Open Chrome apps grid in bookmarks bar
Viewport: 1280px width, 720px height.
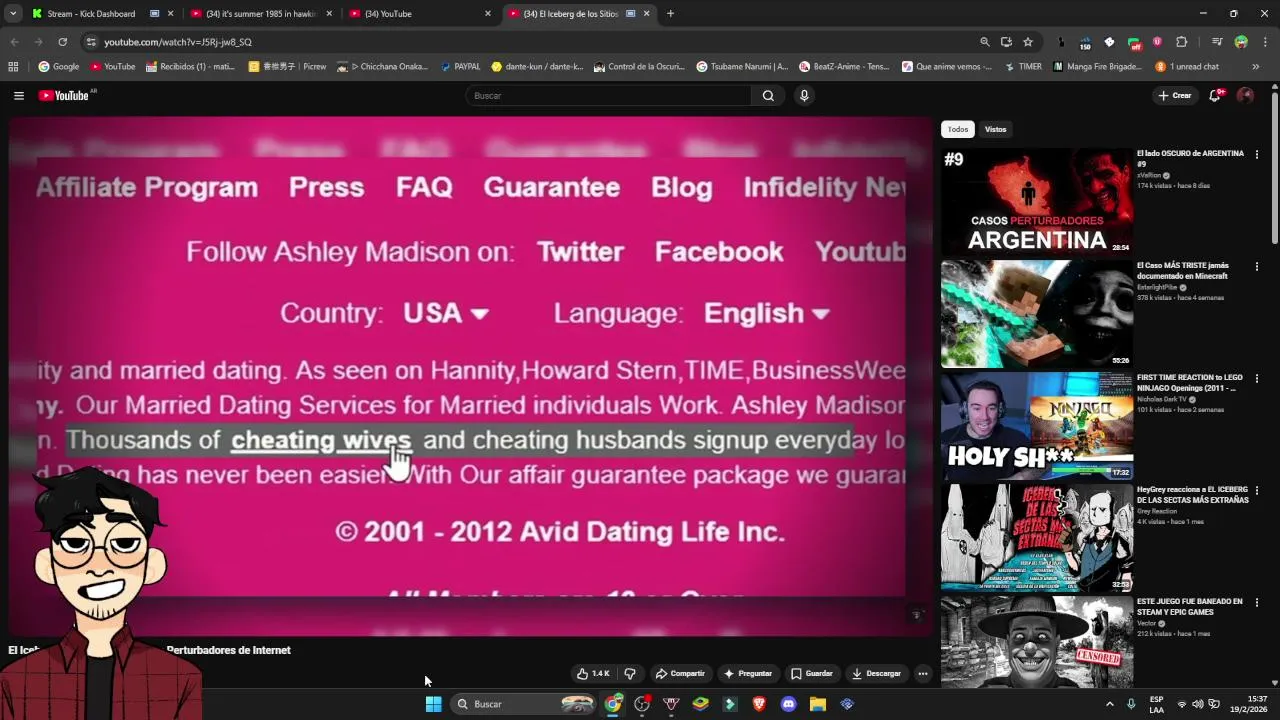pyautogui.click(x=13, y=67)
